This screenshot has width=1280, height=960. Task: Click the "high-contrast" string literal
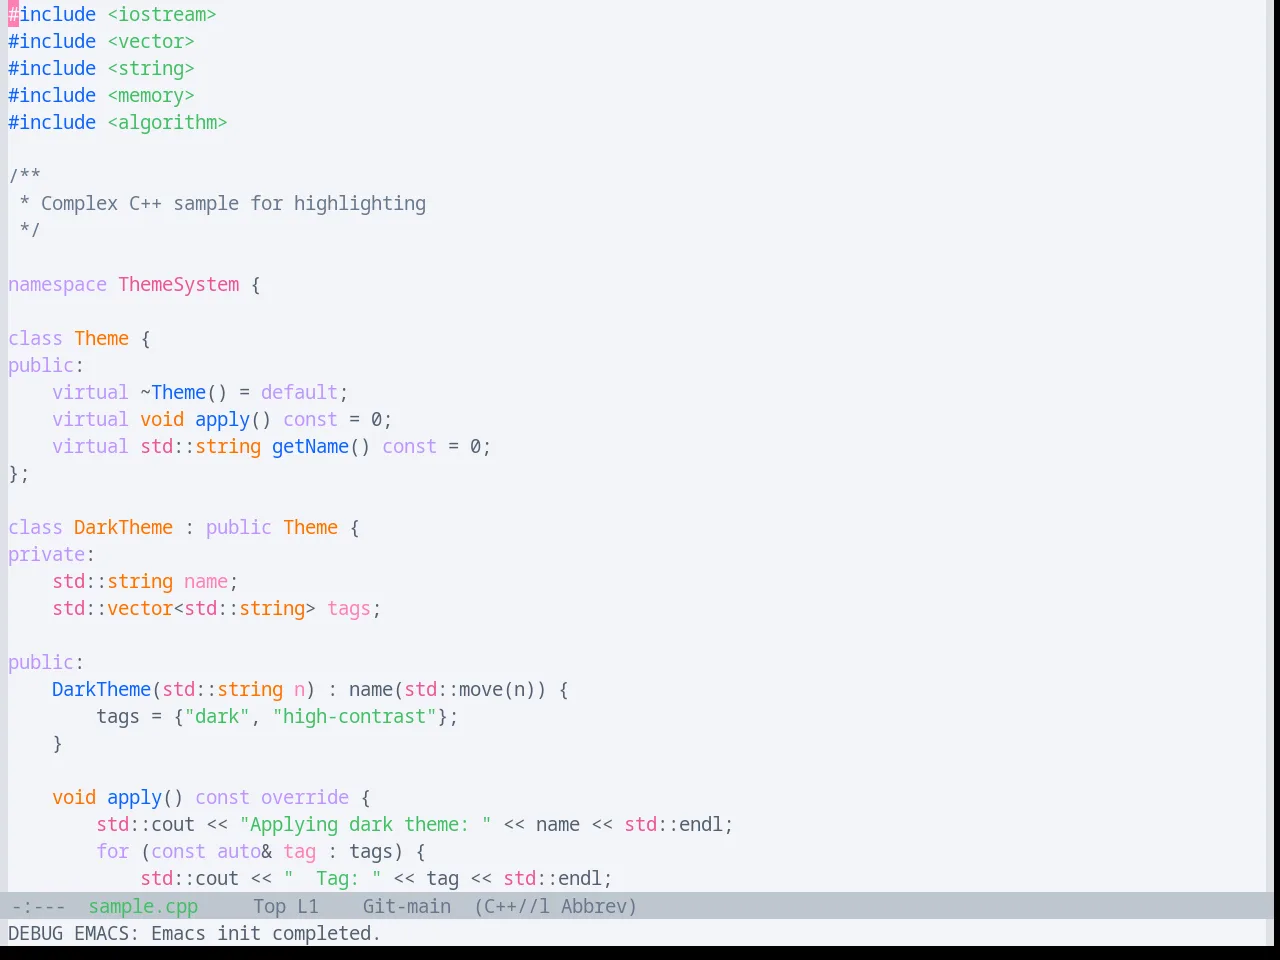(355, 716)
